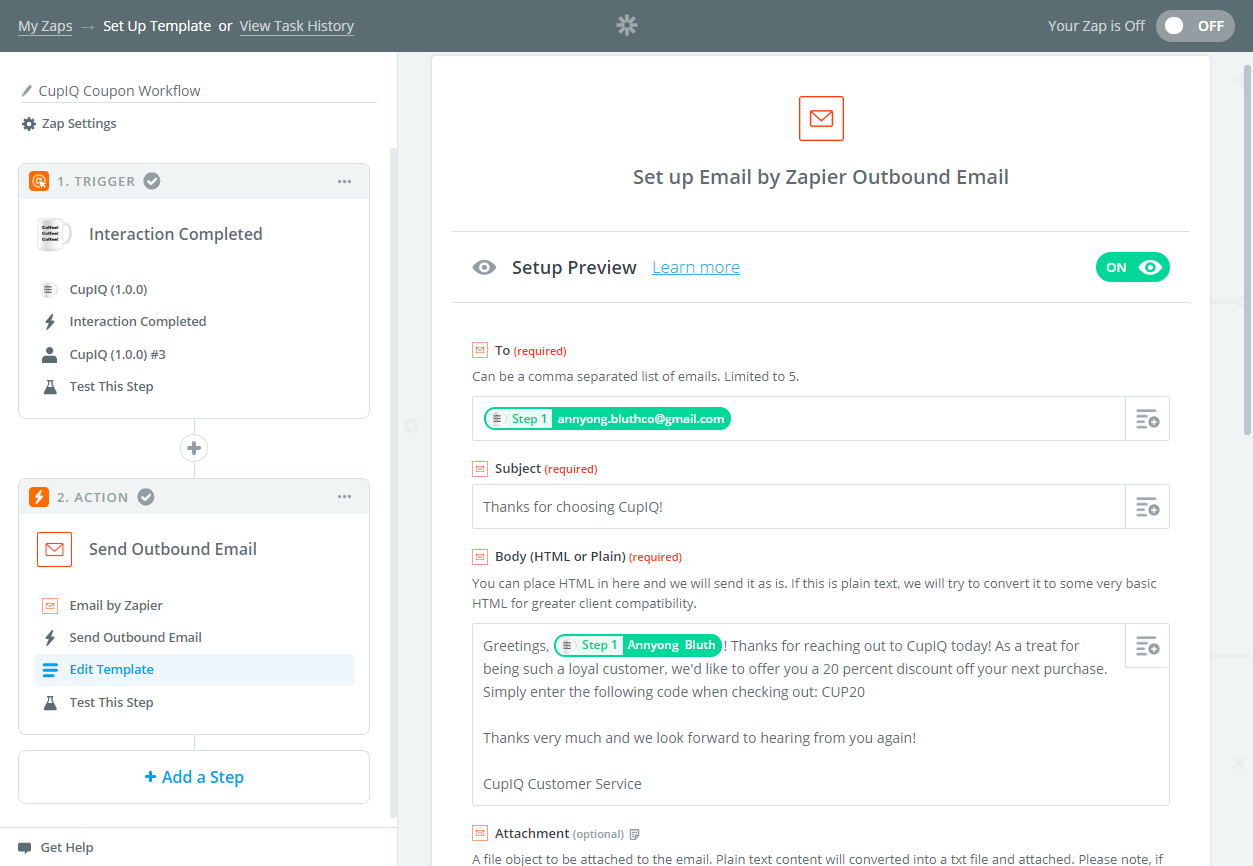Open the insert field menu for Subject
The height and width of the screenshot is (866, 1253).
[x=1147, y=507]
